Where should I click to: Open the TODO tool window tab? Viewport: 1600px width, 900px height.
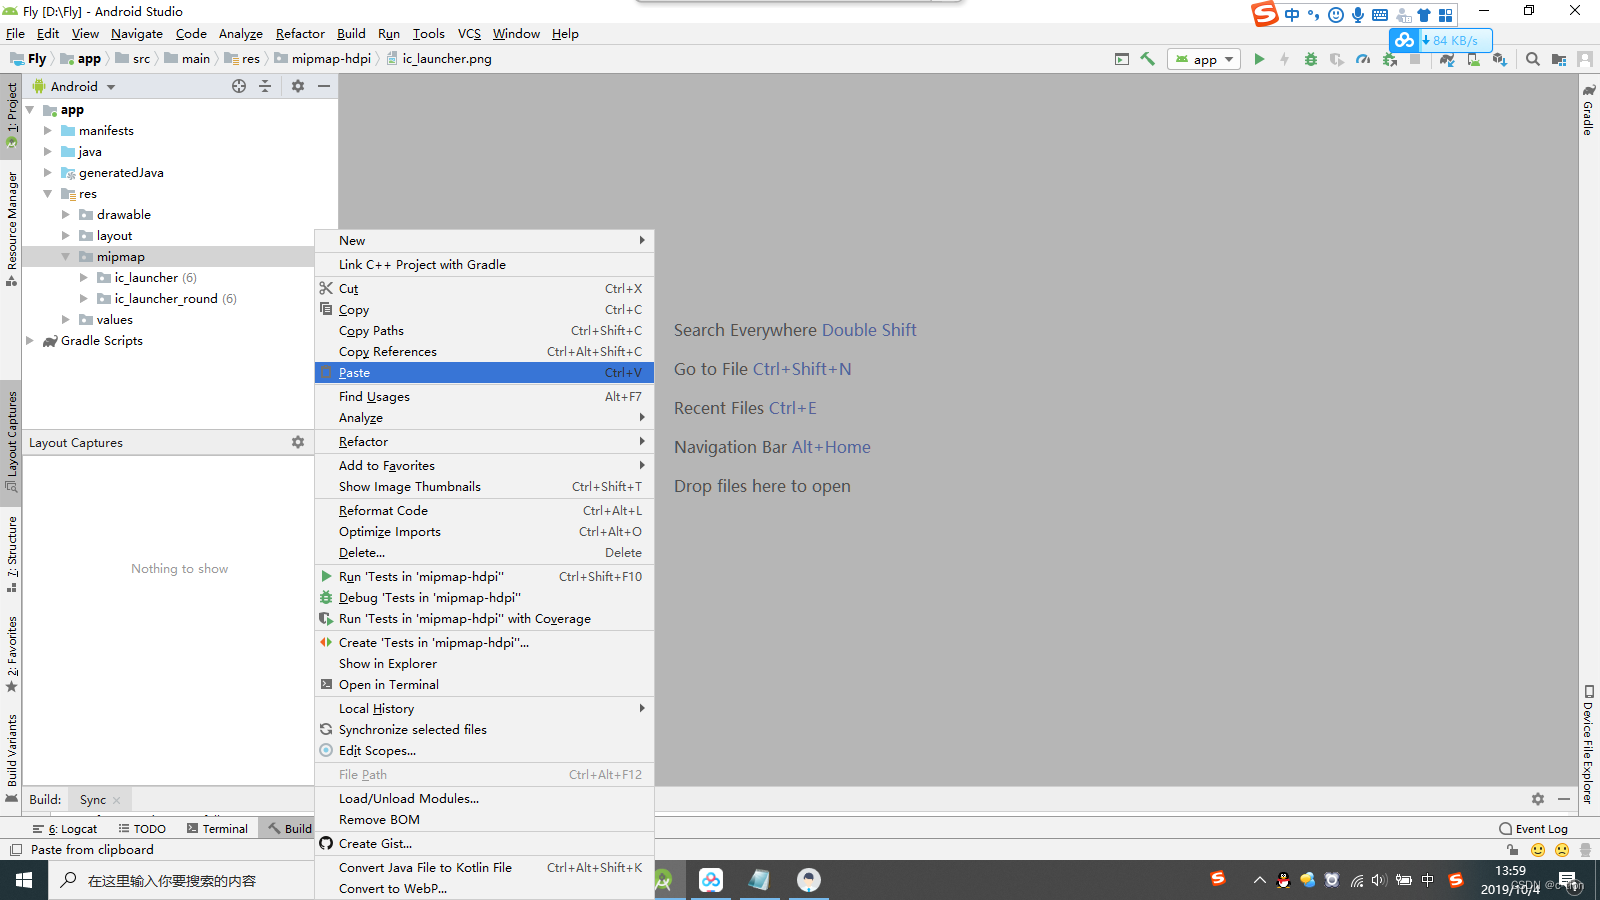142,828
